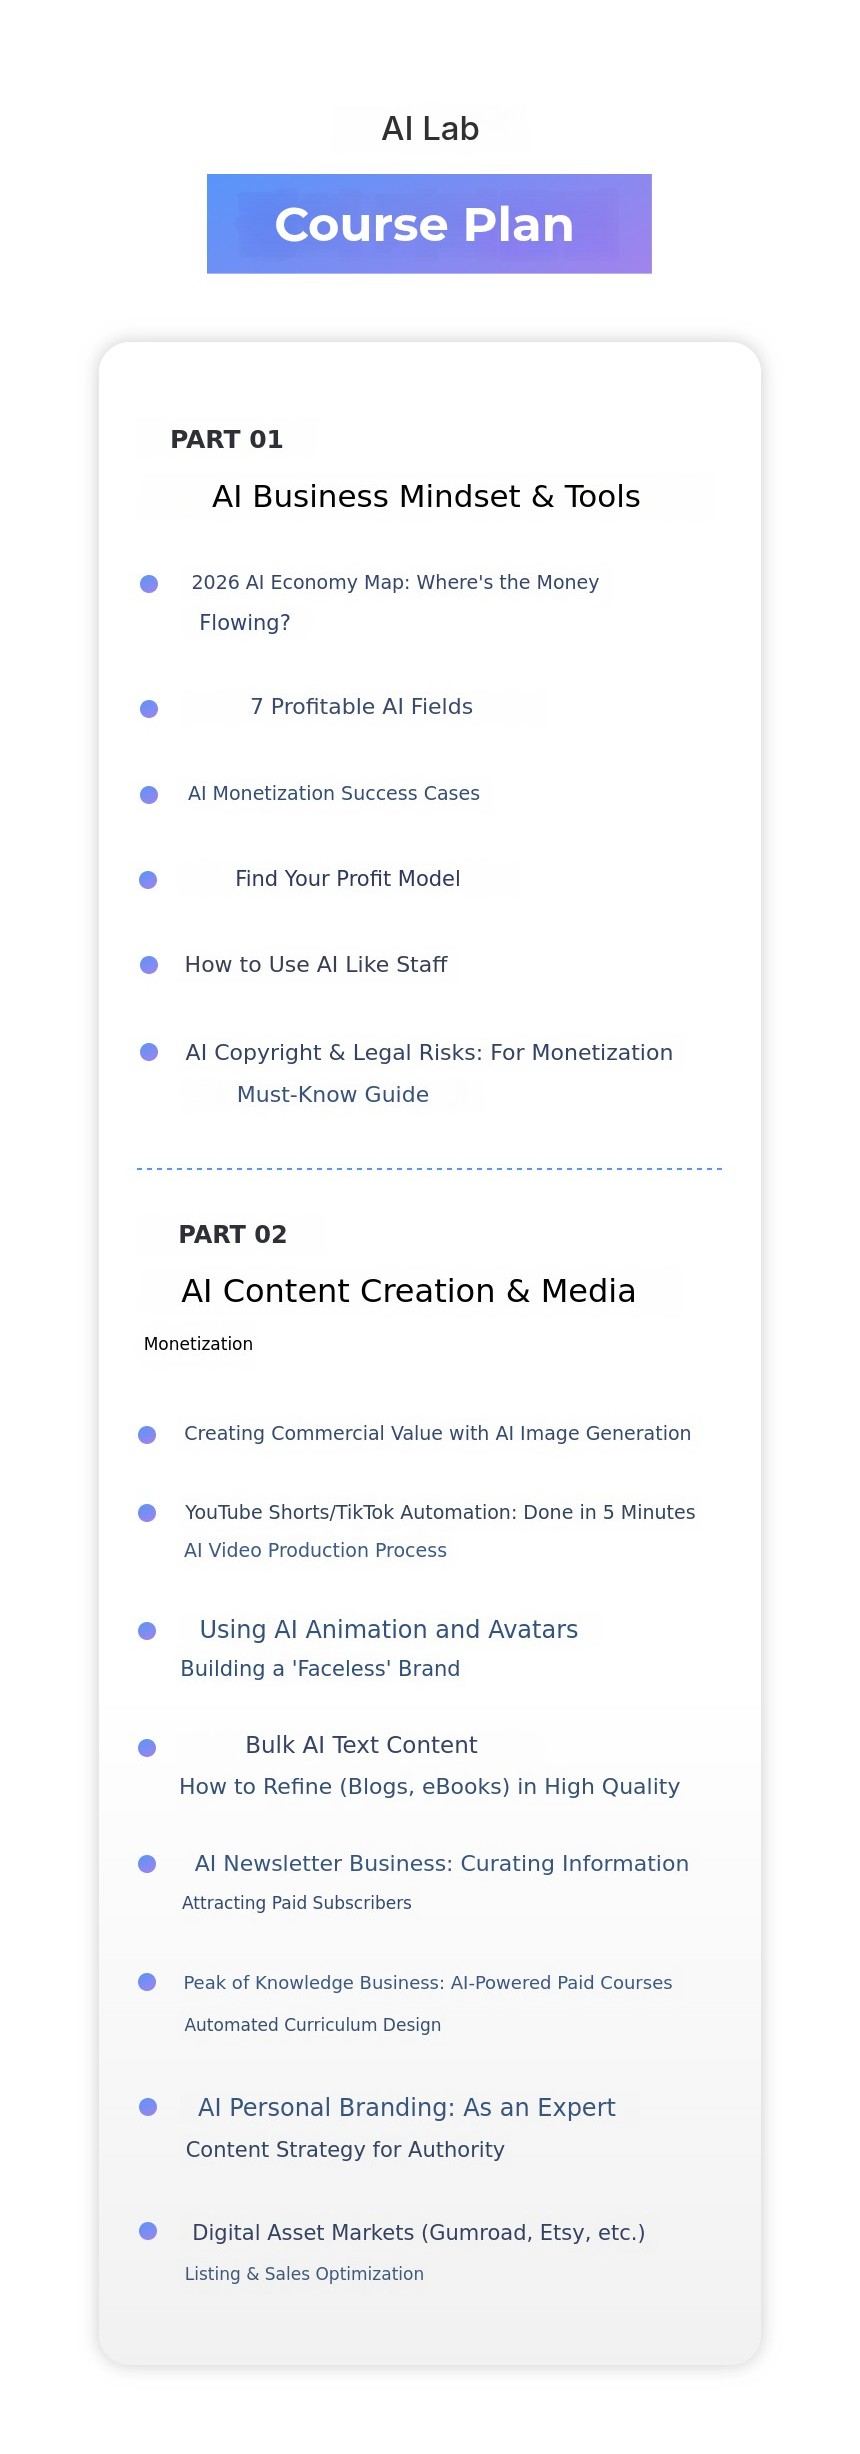Open AI Business Mindset & Tools heading
This screenshot has height=2454, width=860.
[x=426, y=497]
